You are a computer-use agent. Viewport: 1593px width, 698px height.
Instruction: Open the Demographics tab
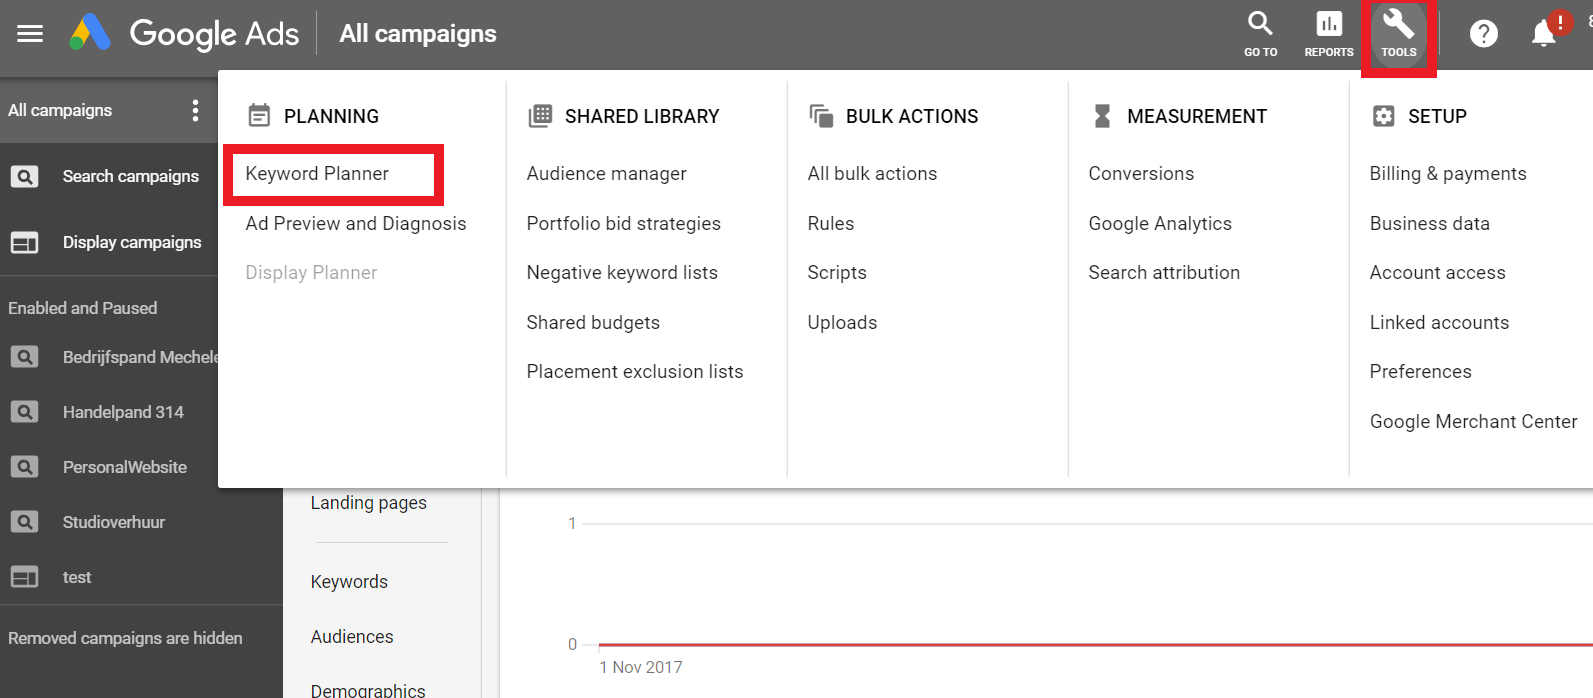pos(368,690)
